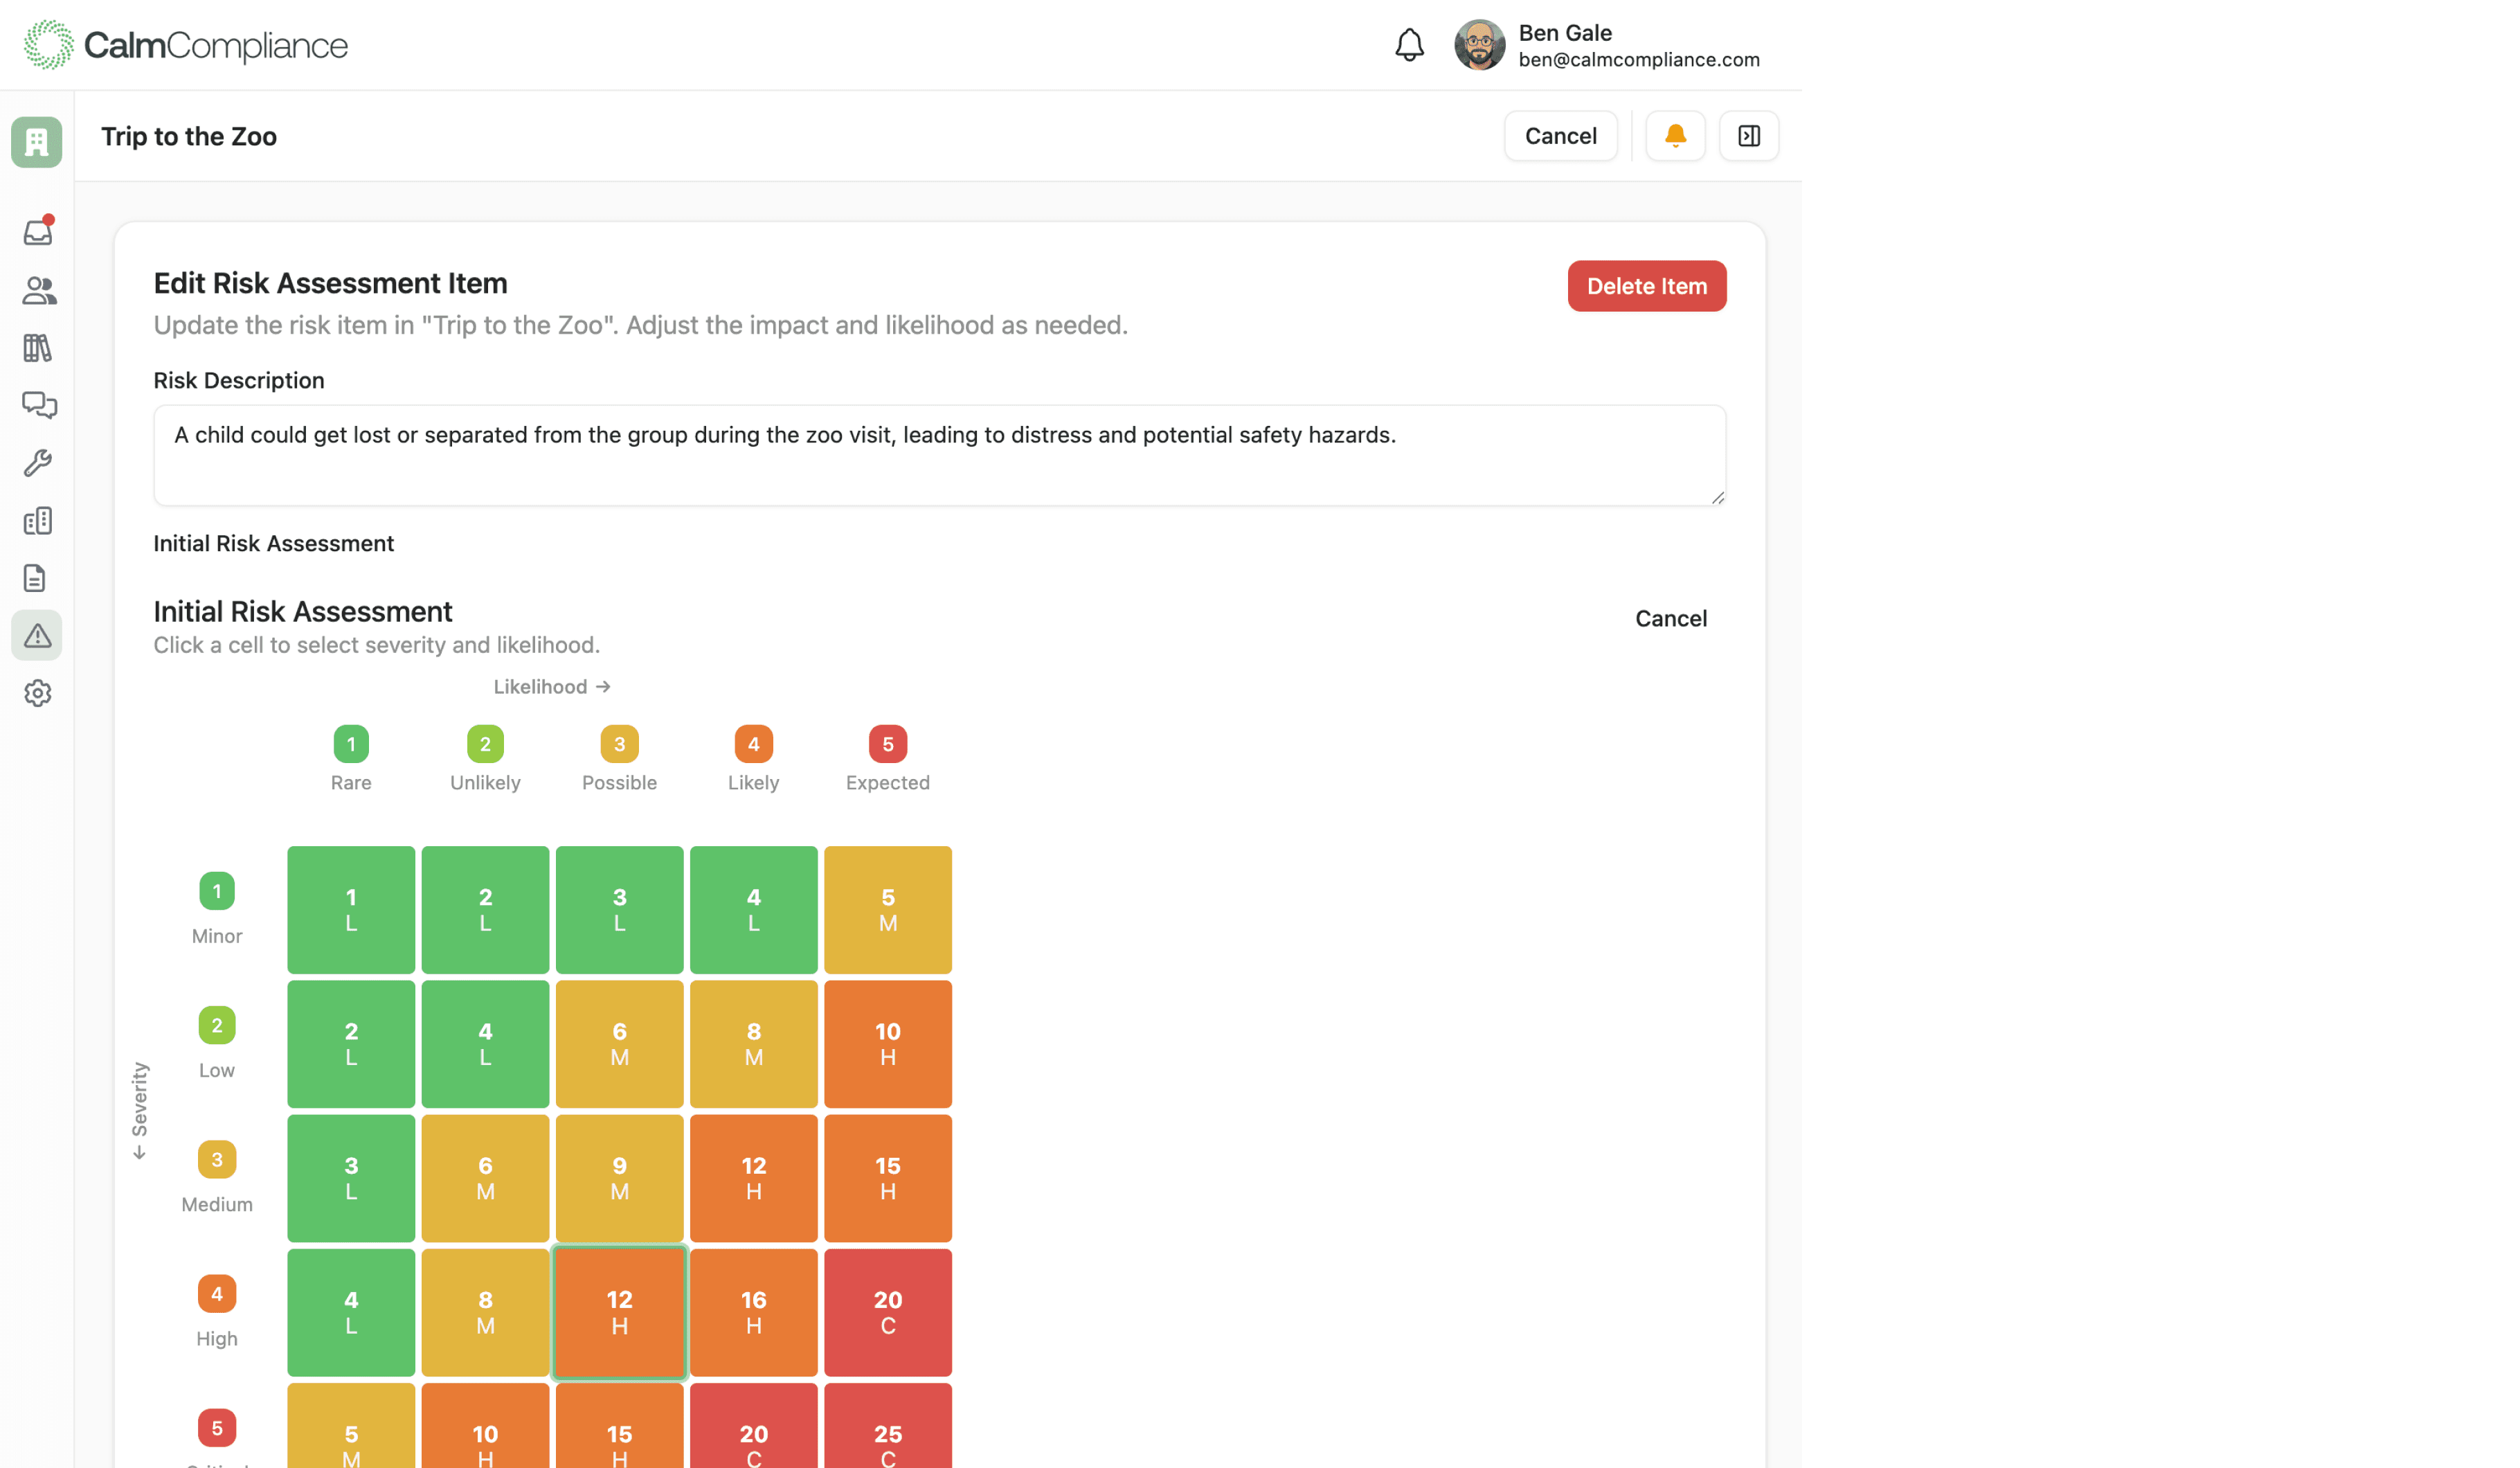
Task: Open the tools section in the sidebar
Action: pyautogui.click(x=37, y=463)
